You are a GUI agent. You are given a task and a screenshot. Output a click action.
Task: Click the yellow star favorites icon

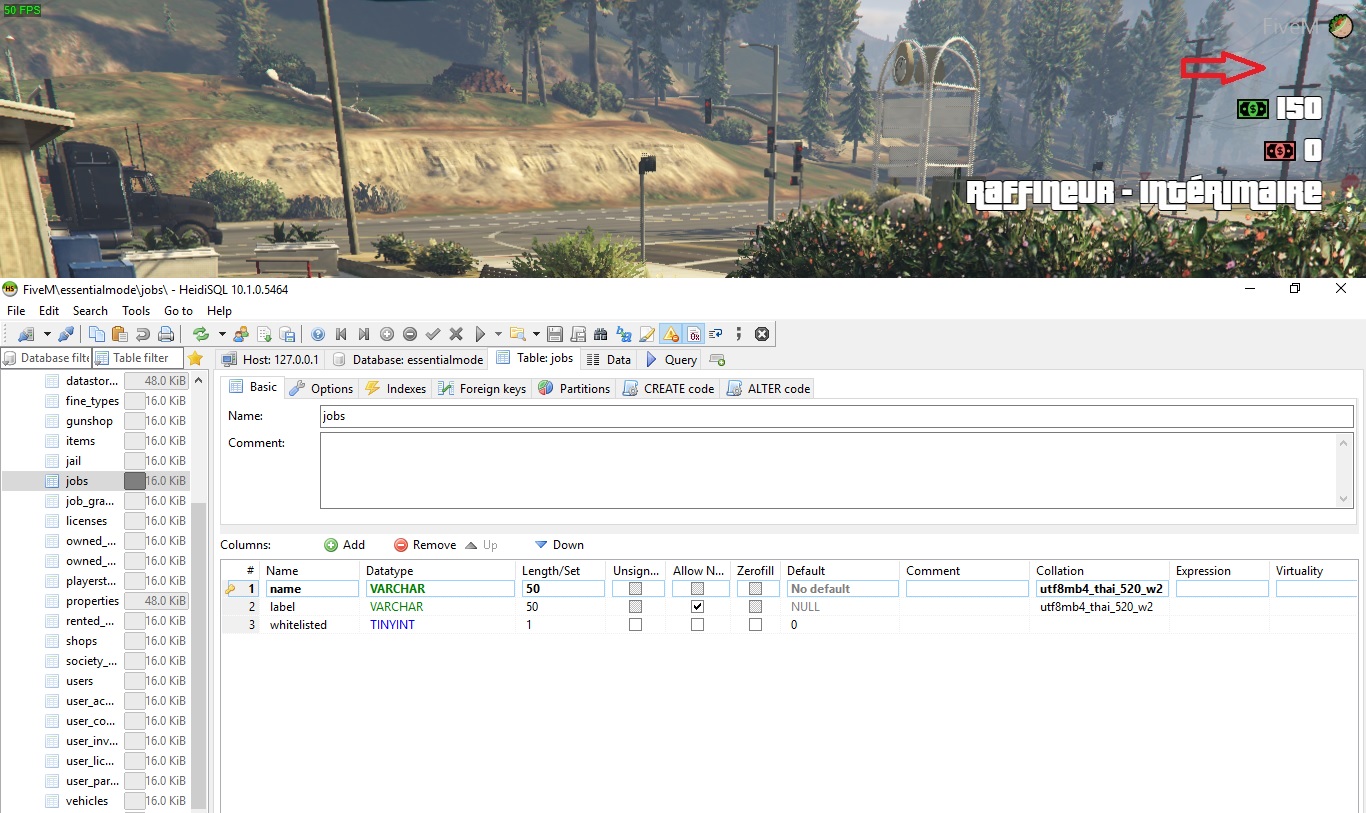point(196,358)
